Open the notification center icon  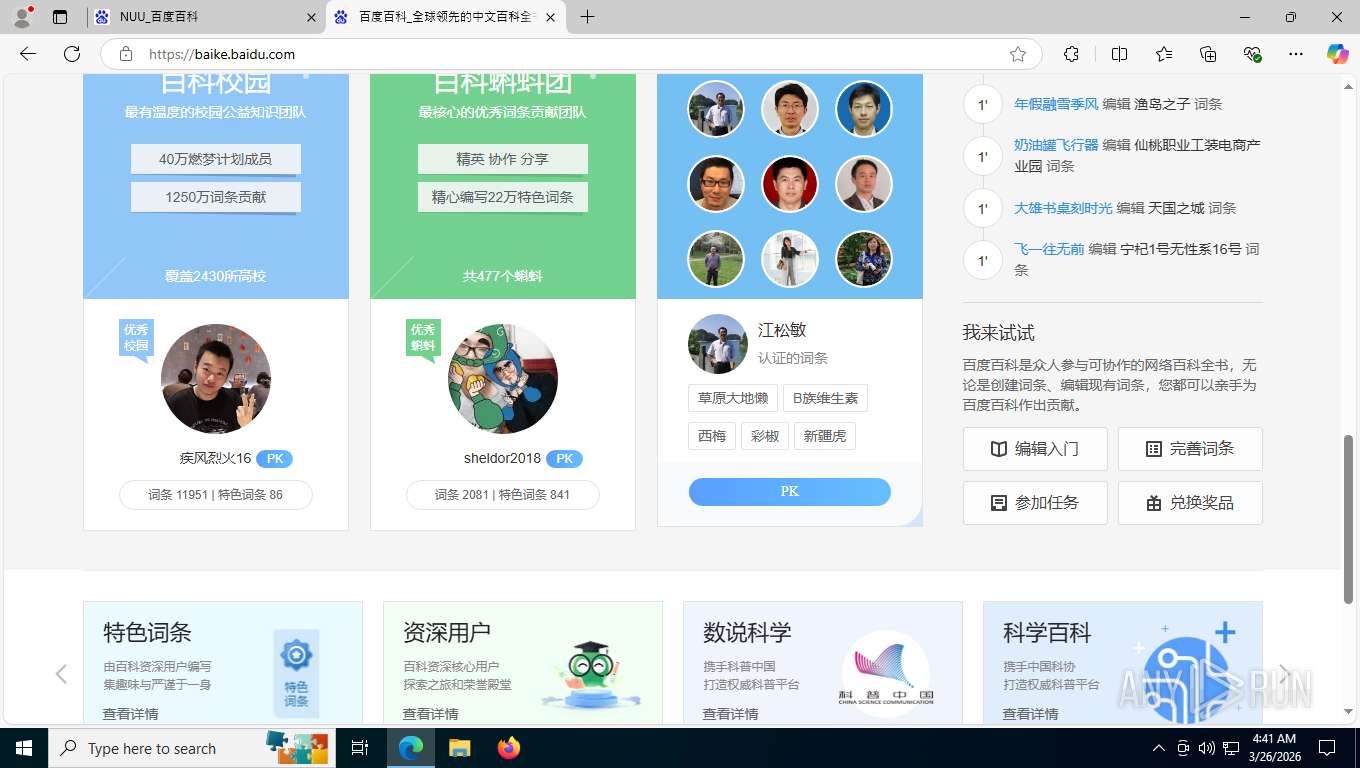pyautogui.click(x=1327, y=748)
